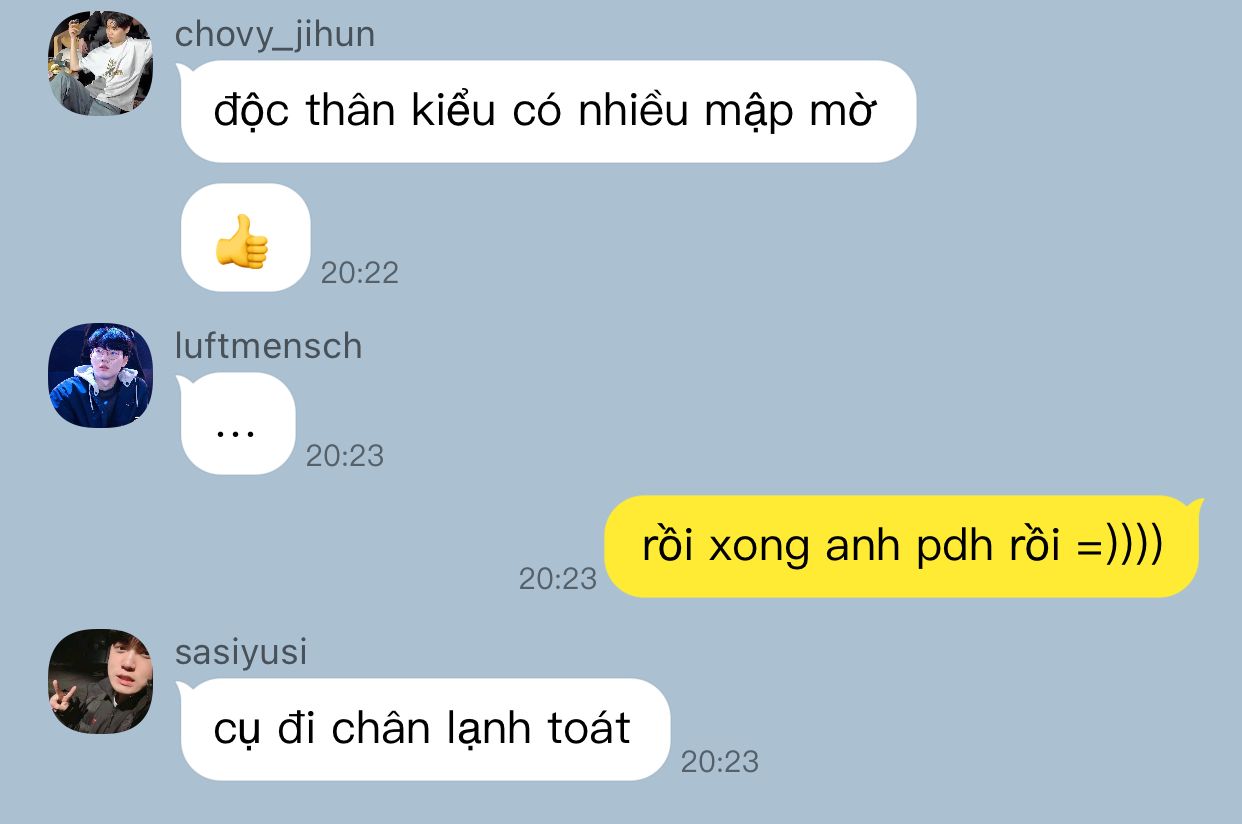Tap sasiyusi's peace-sign profile photo

pos(100,681)
